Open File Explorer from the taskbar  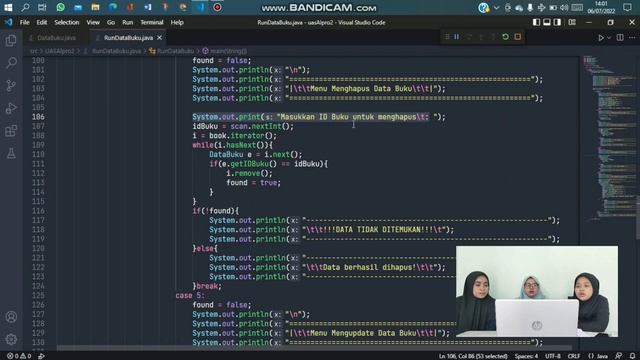coord(96,7)
